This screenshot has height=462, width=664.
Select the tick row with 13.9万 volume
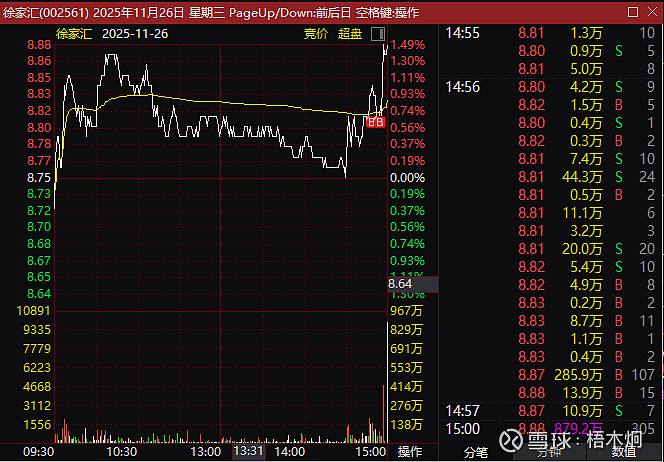pos(551,393)
